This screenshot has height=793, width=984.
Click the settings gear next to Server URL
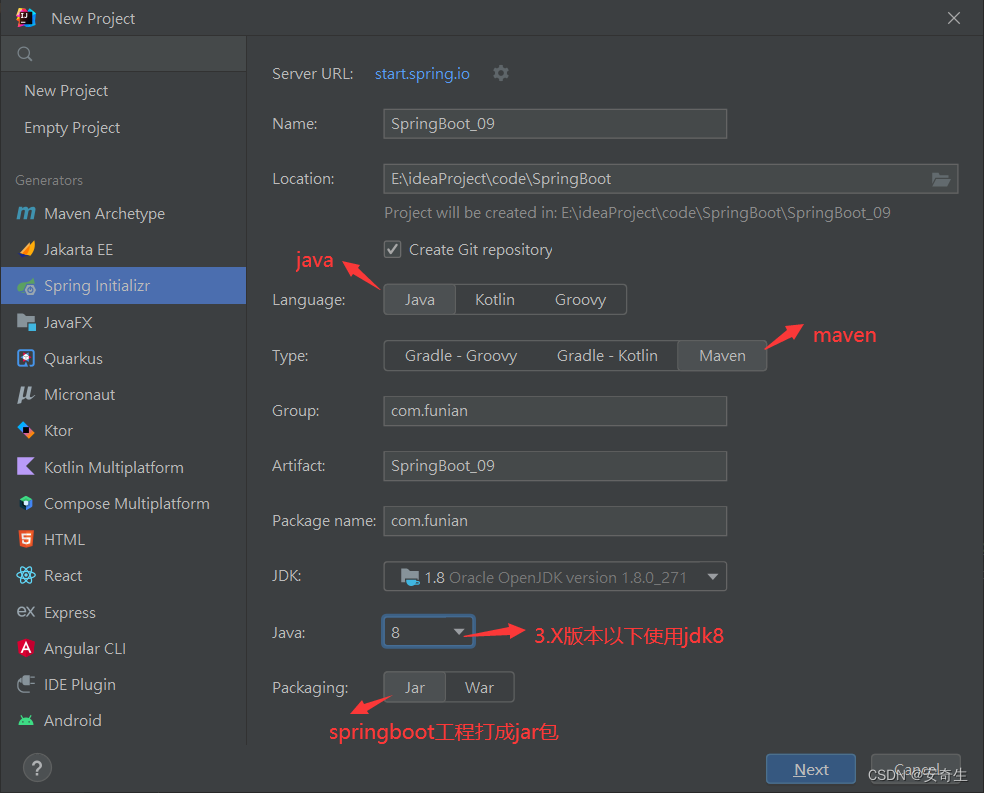pyautogui.click(x=500, y=73)
